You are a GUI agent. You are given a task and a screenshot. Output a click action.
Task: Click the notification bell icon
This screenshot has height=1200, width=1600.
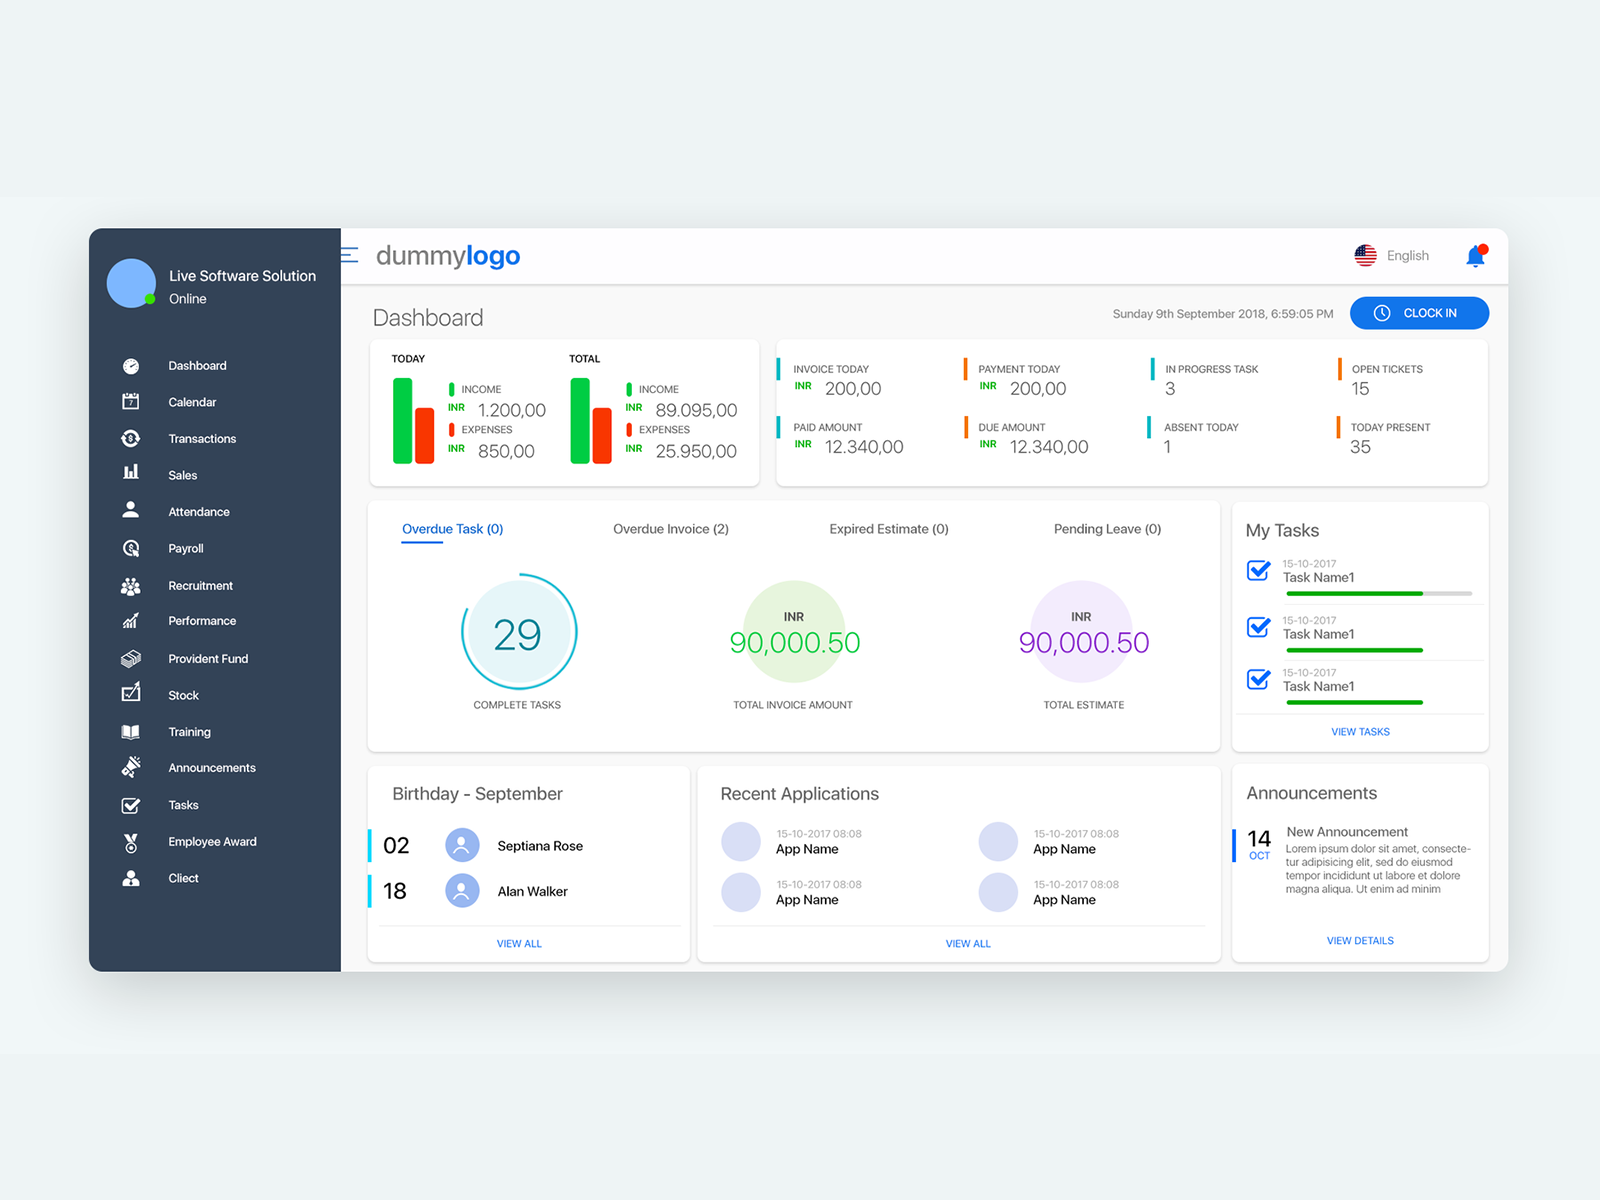[x=1477, y=256]
